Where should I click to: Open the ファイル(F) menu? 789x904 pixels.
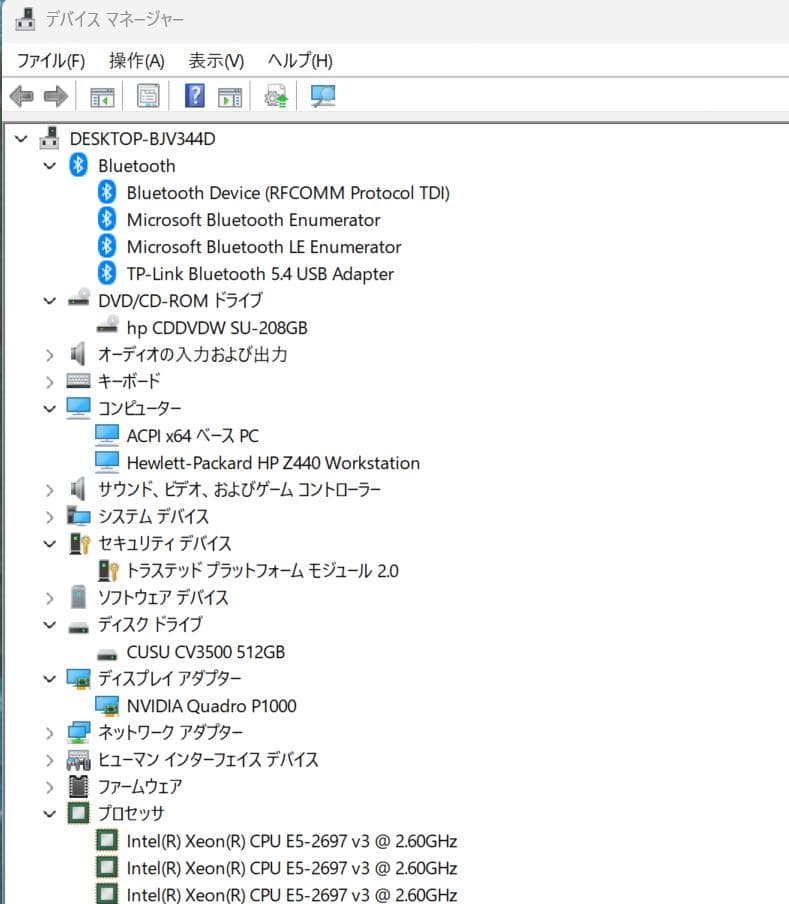(x=51, y=61)
